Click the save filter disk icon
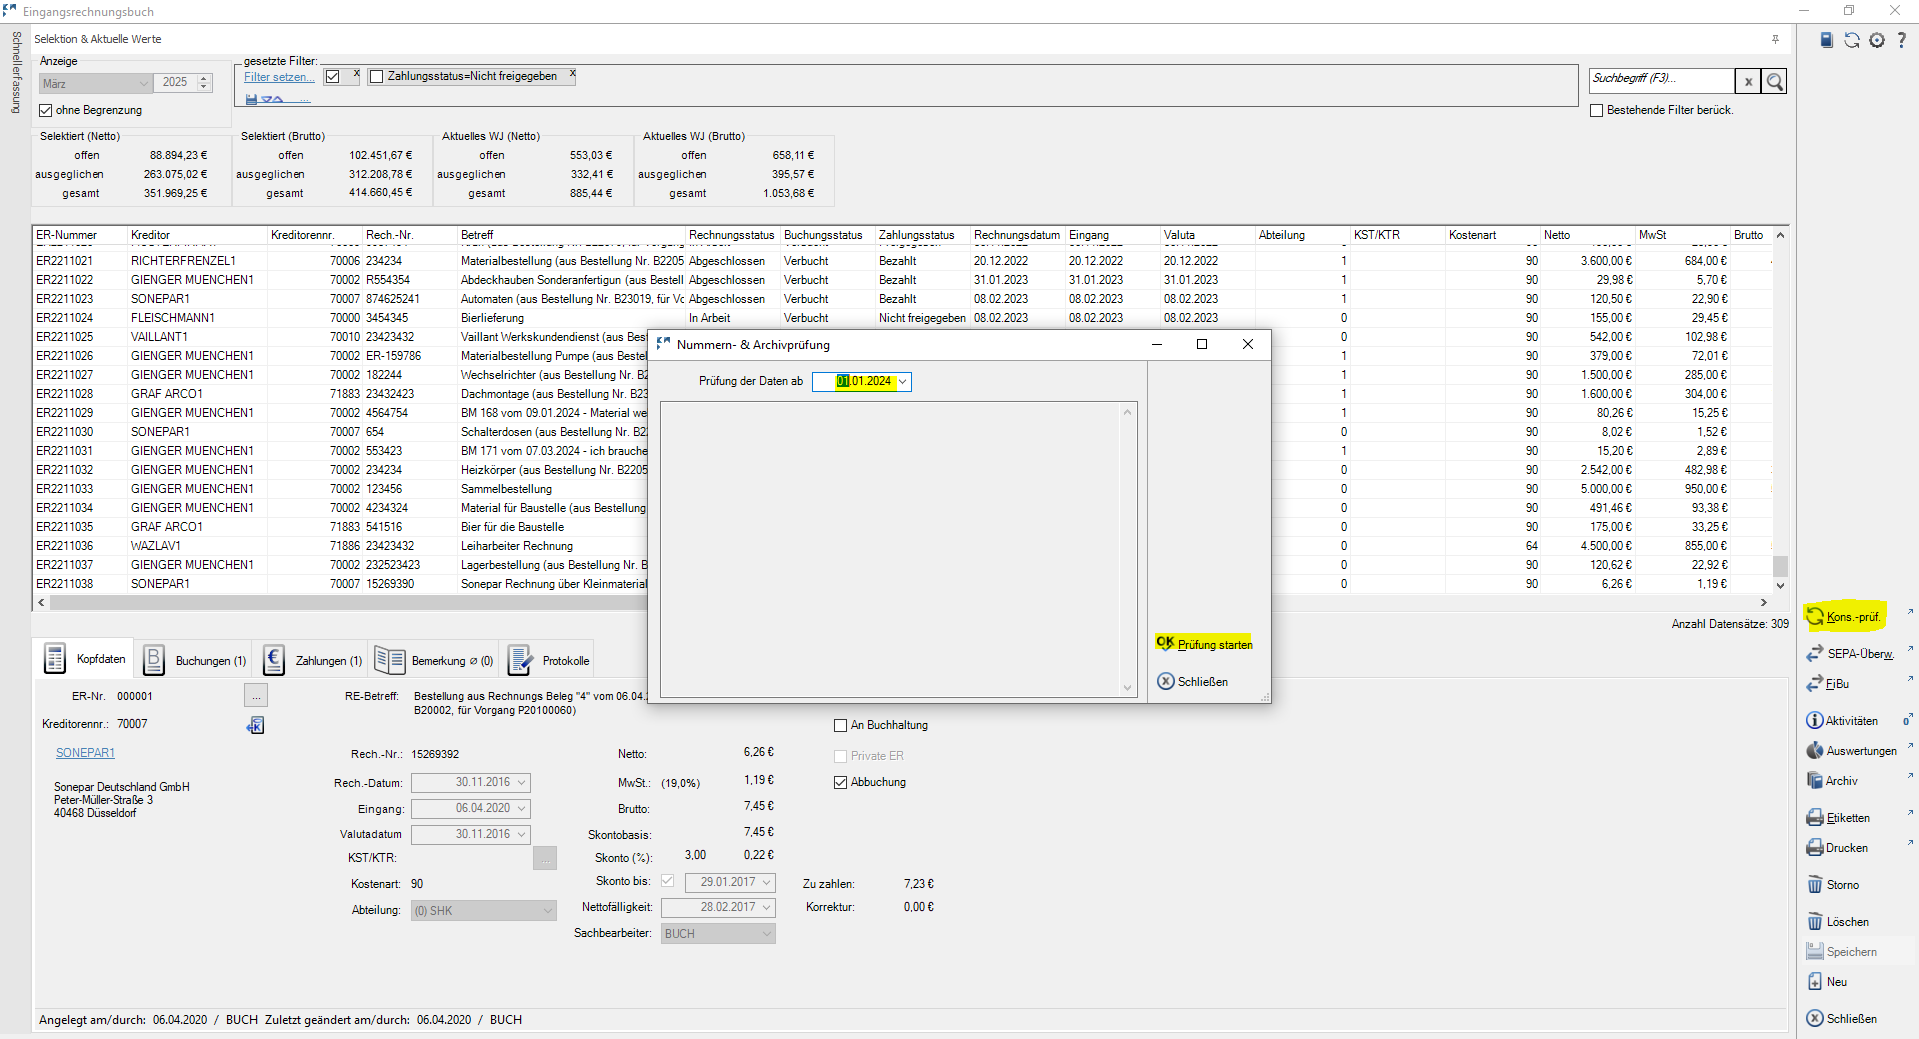 click(x=251, y=98)
